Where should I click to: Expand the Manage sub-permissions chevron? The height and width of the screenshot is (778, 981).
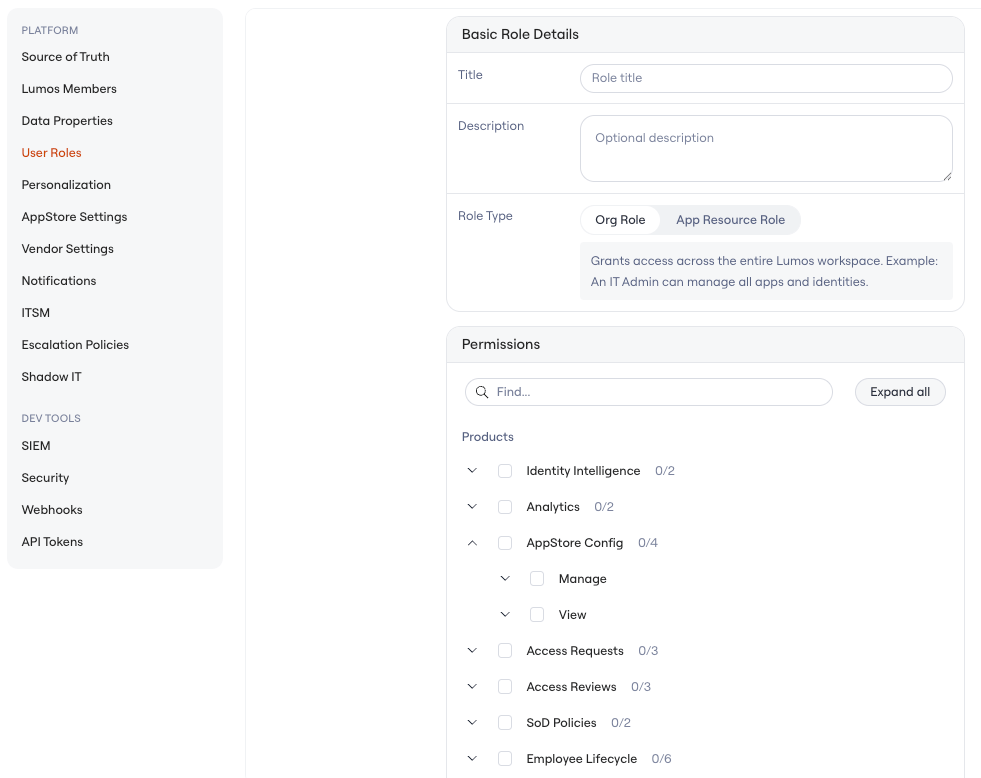coord(505,578)
